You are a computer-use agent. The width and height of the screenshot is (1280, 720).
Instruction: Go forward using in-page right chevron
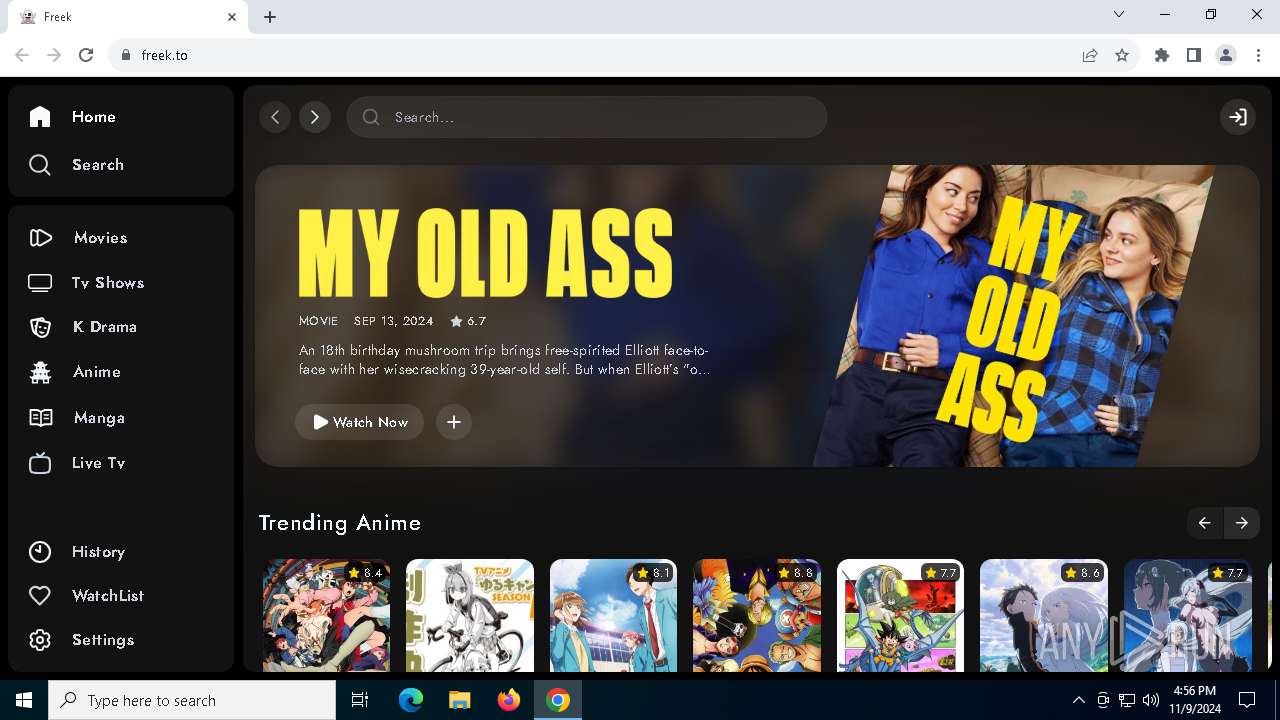(315, 117)
